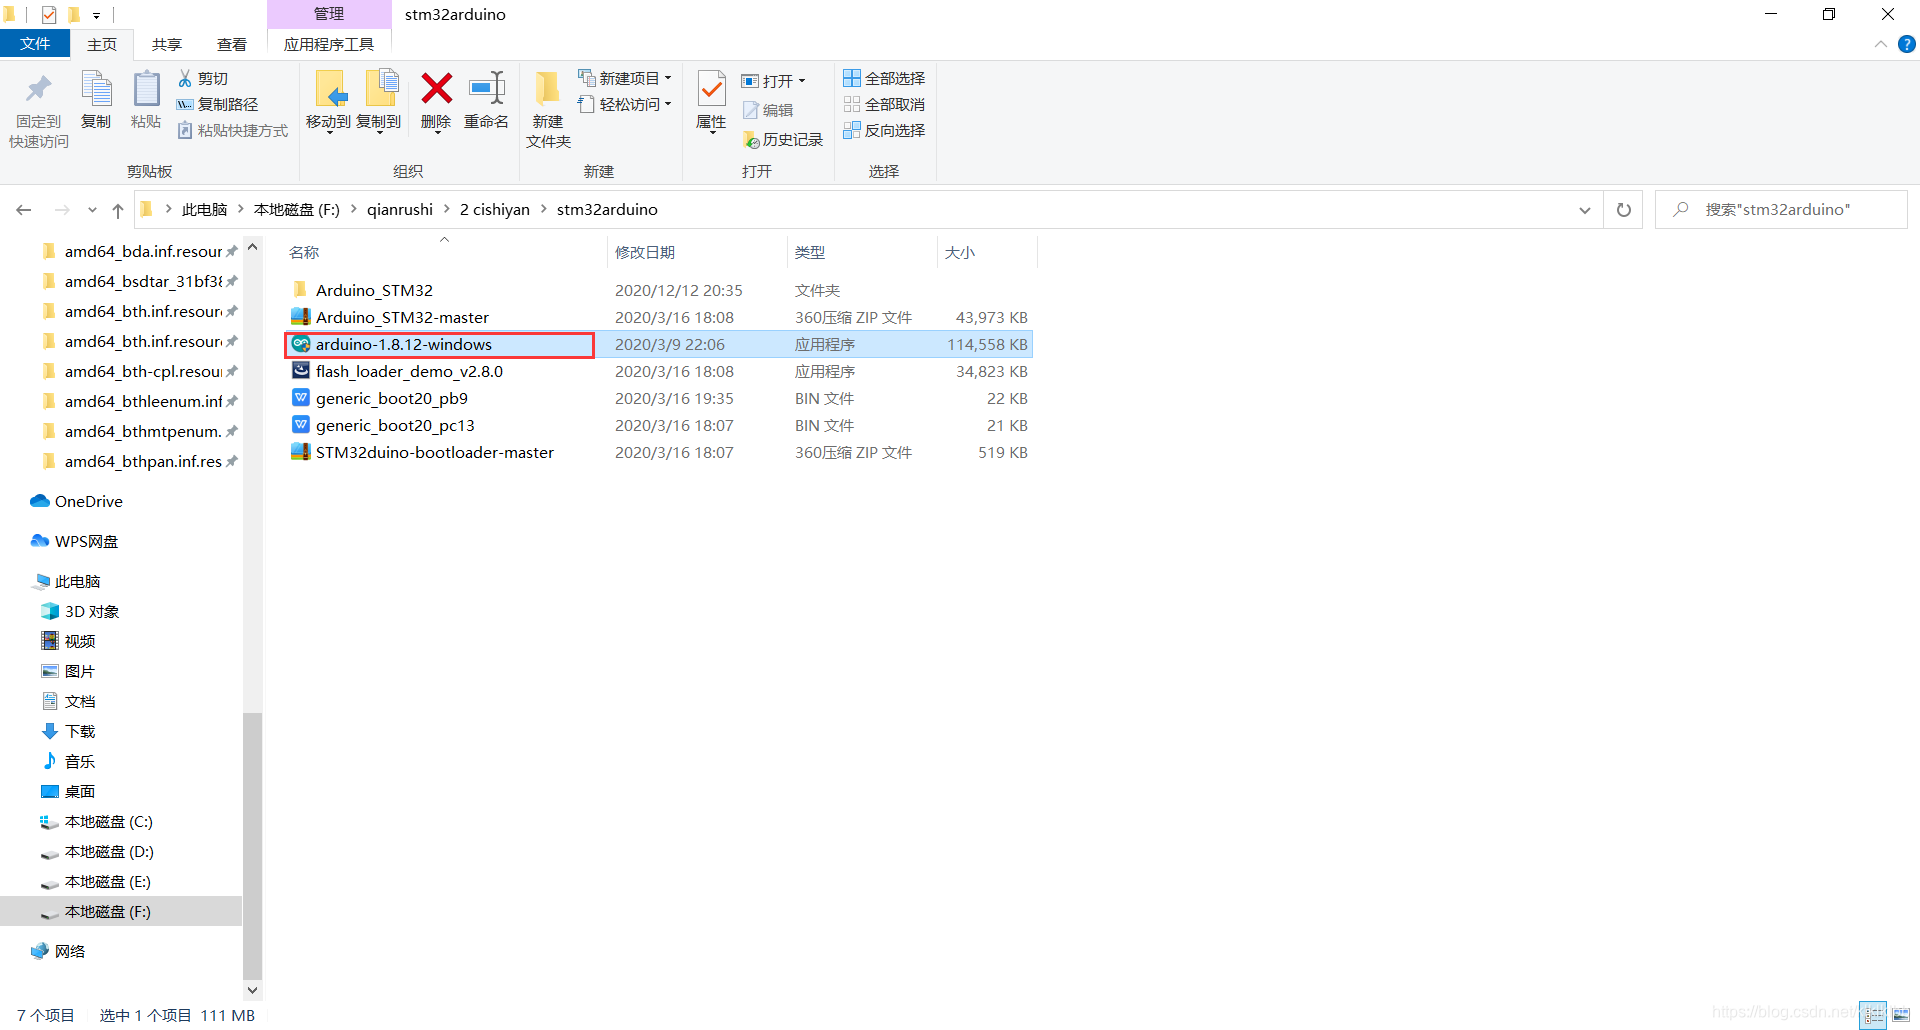Open the recent locations dropdown arrow
Screen dimensions: 1920x1030
click(92, 210)
